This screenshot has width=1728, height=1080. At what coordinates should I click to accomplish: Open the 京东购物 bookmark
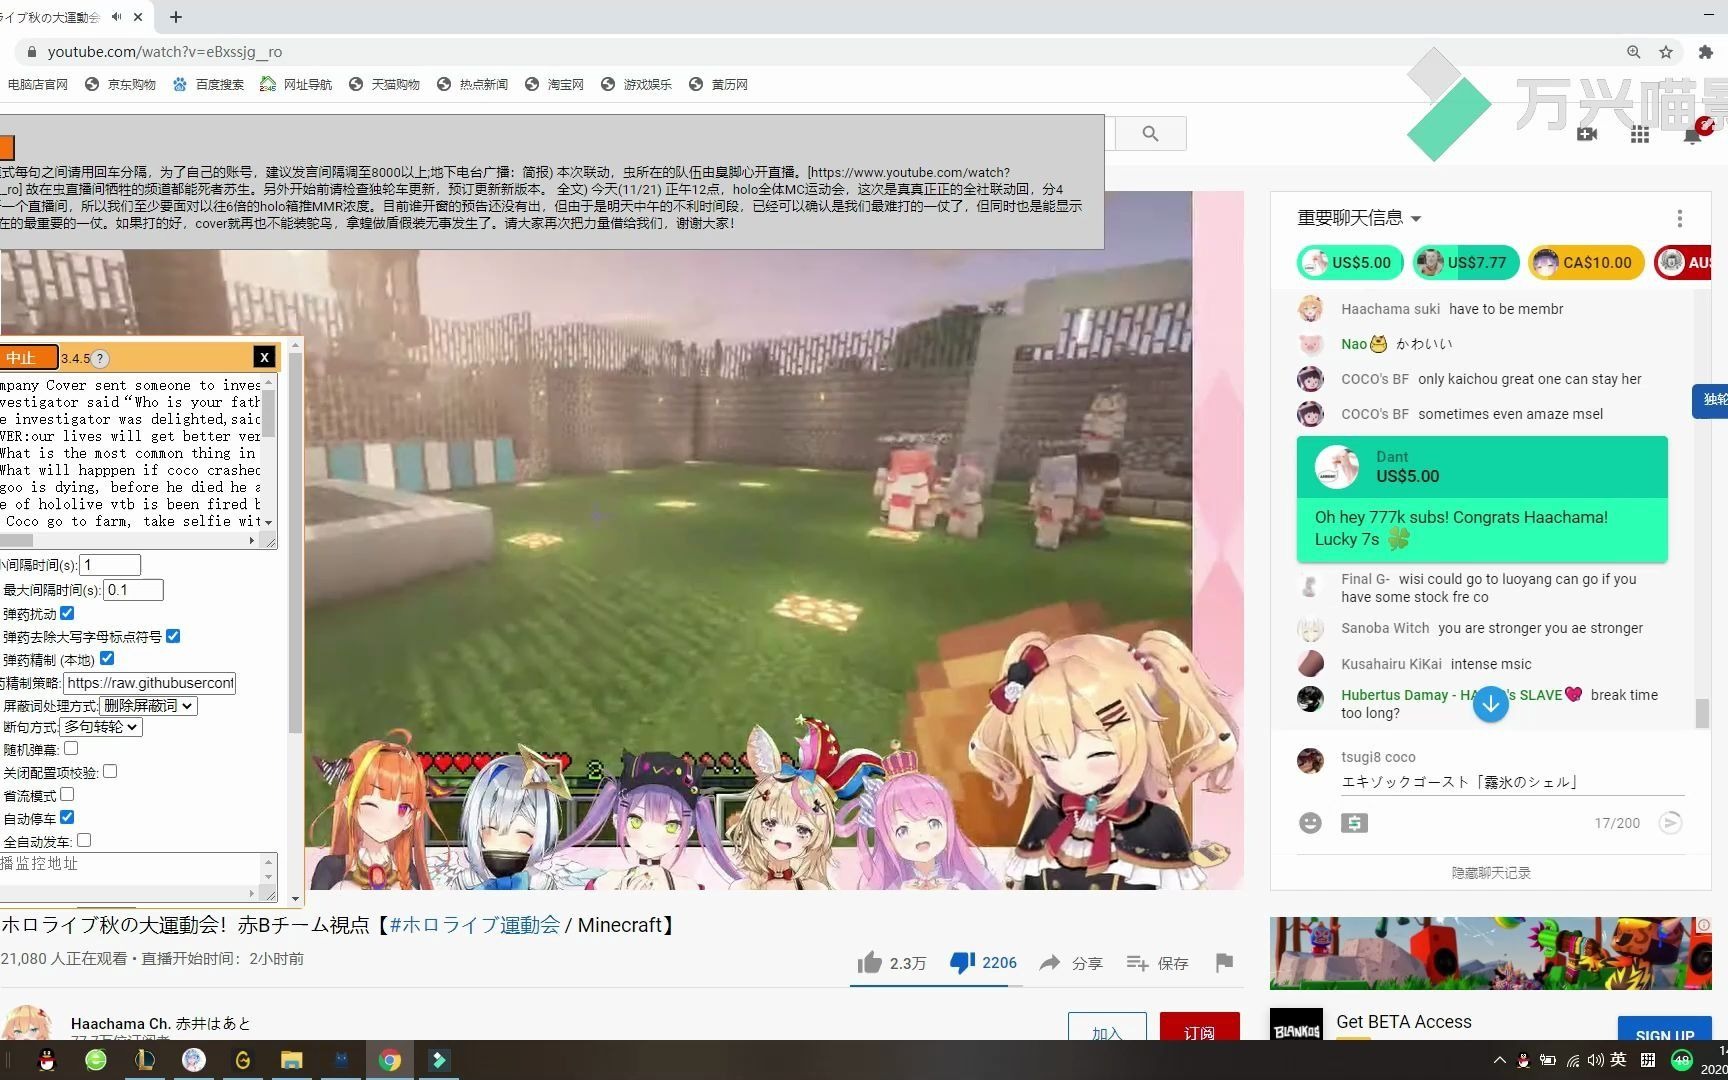(x=121, y=85)
